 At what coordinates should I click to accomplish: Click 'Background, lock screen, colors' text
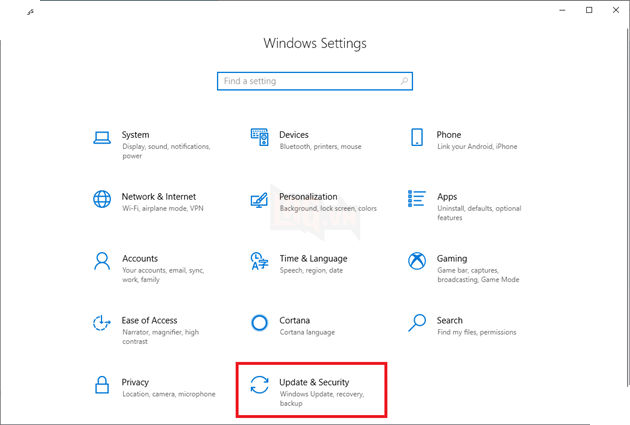point(328,208)
